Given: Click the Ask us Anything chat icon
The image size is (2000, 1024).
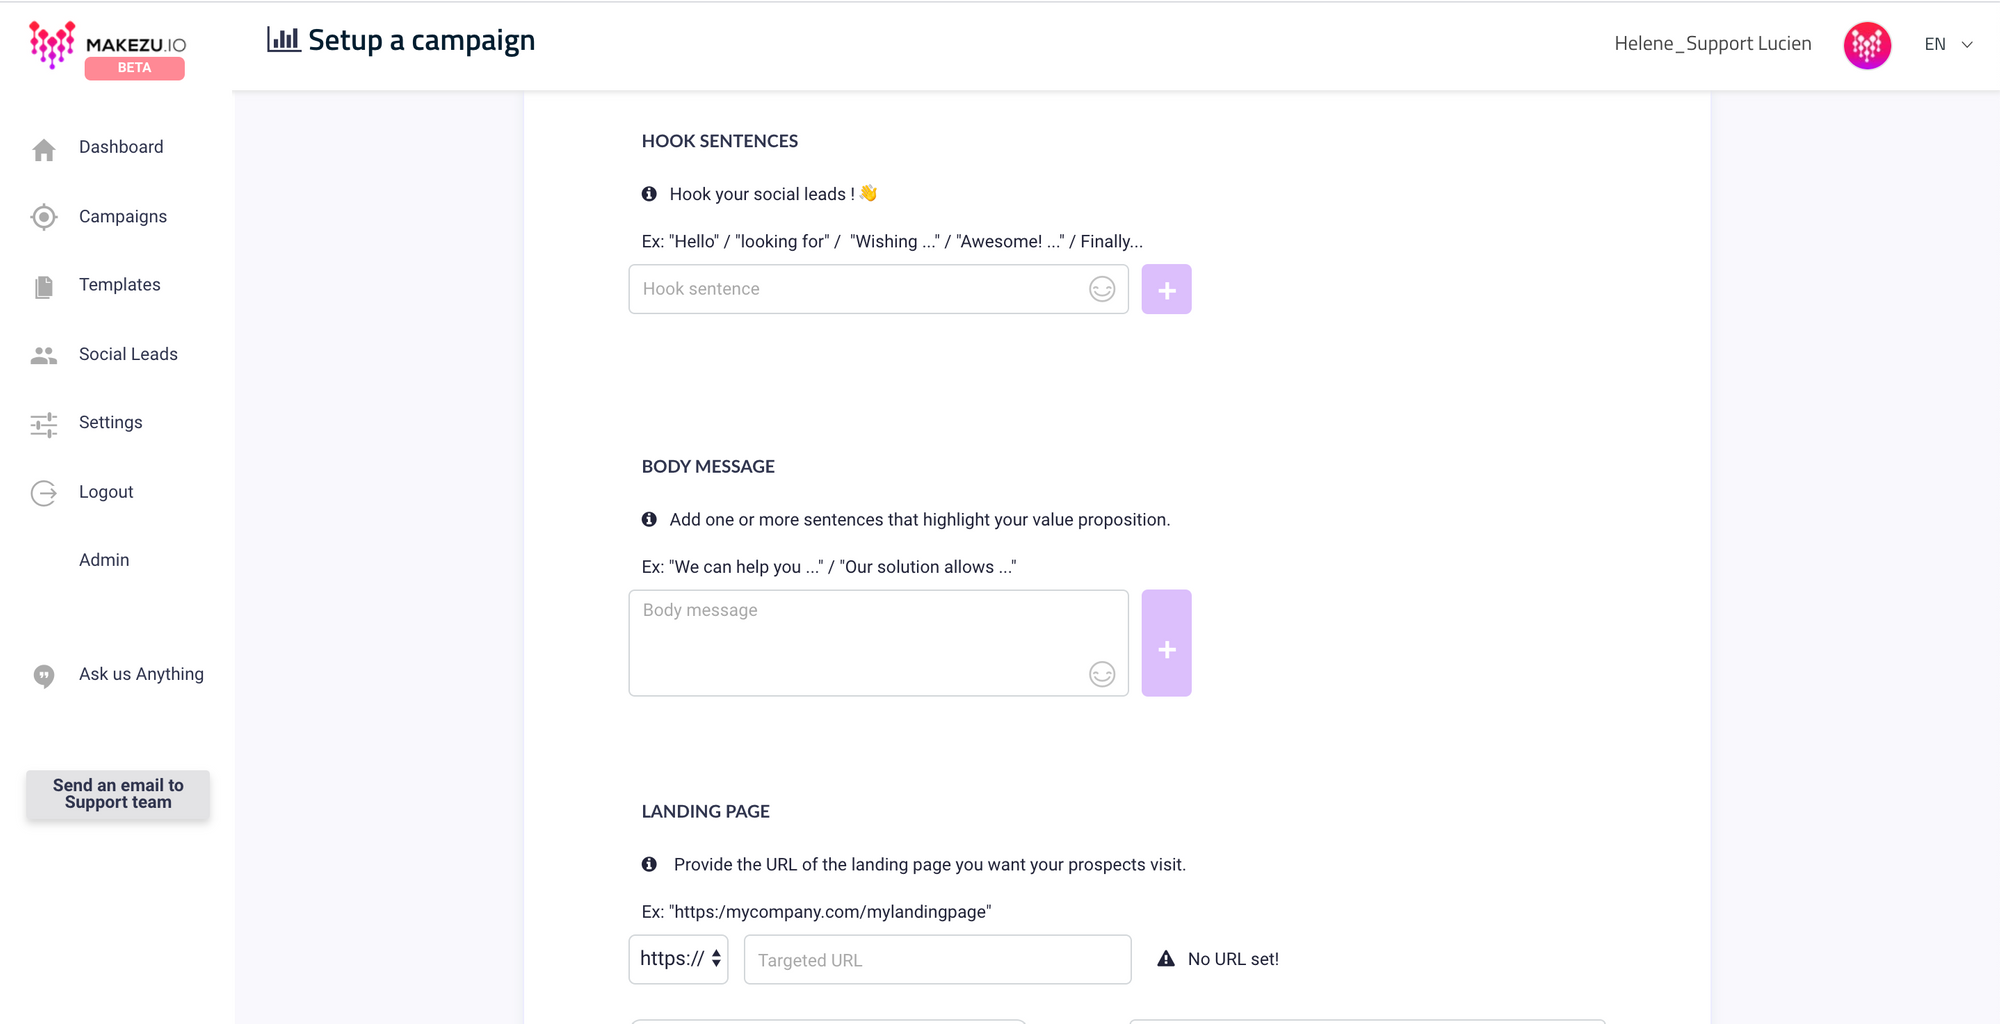Looking at the screenshot, I should click(x=44, y=676).
